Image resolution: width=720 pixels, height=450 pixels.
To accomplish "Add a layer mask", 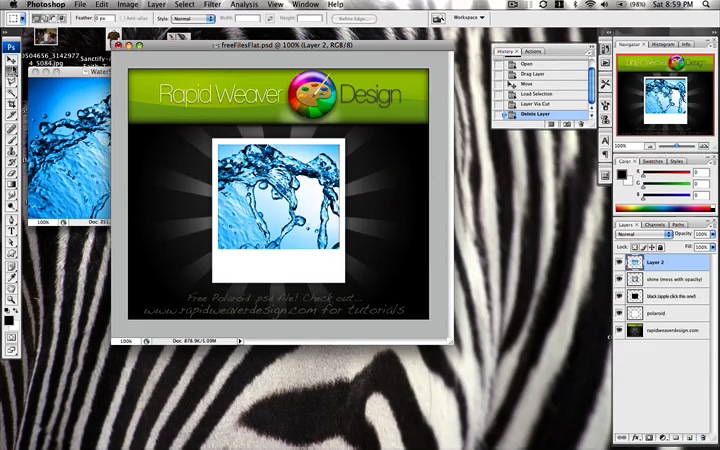I will click(x=649, y=438).
